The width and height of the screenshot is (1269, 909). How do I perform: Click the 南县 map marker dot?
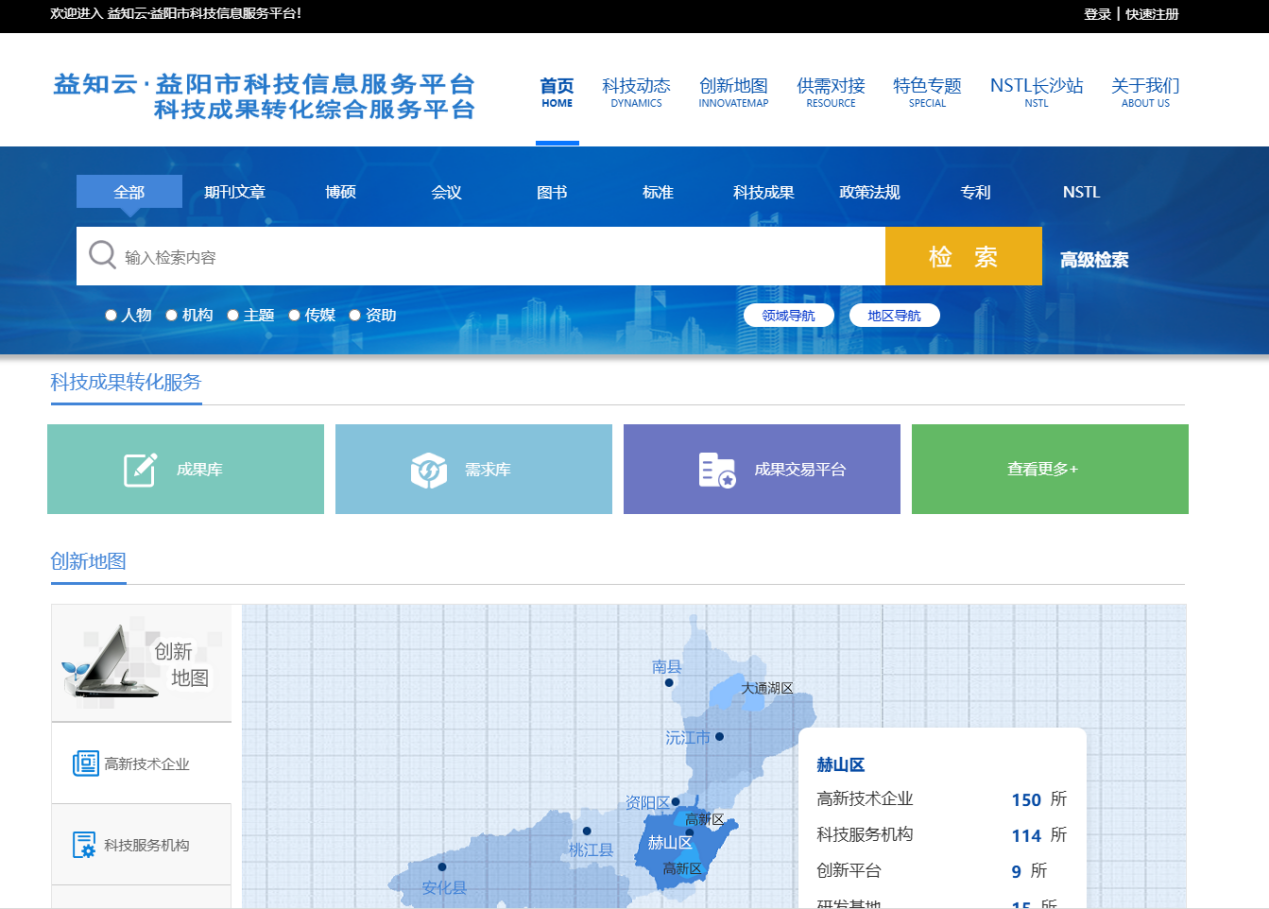669,683
